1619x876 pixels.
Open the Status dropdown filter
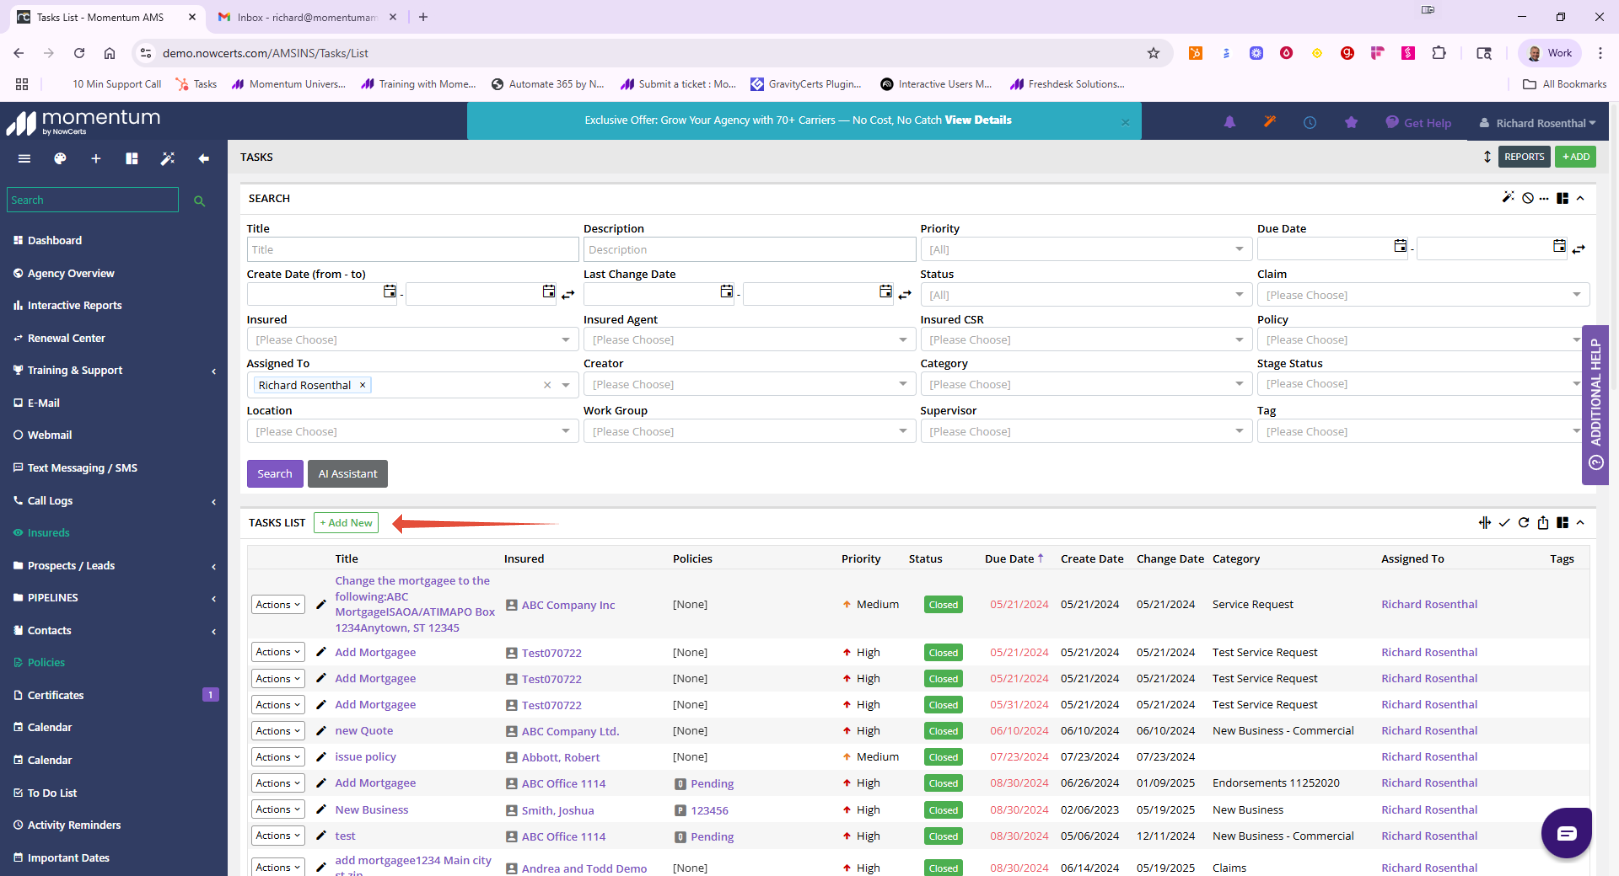pos(1085,295)
